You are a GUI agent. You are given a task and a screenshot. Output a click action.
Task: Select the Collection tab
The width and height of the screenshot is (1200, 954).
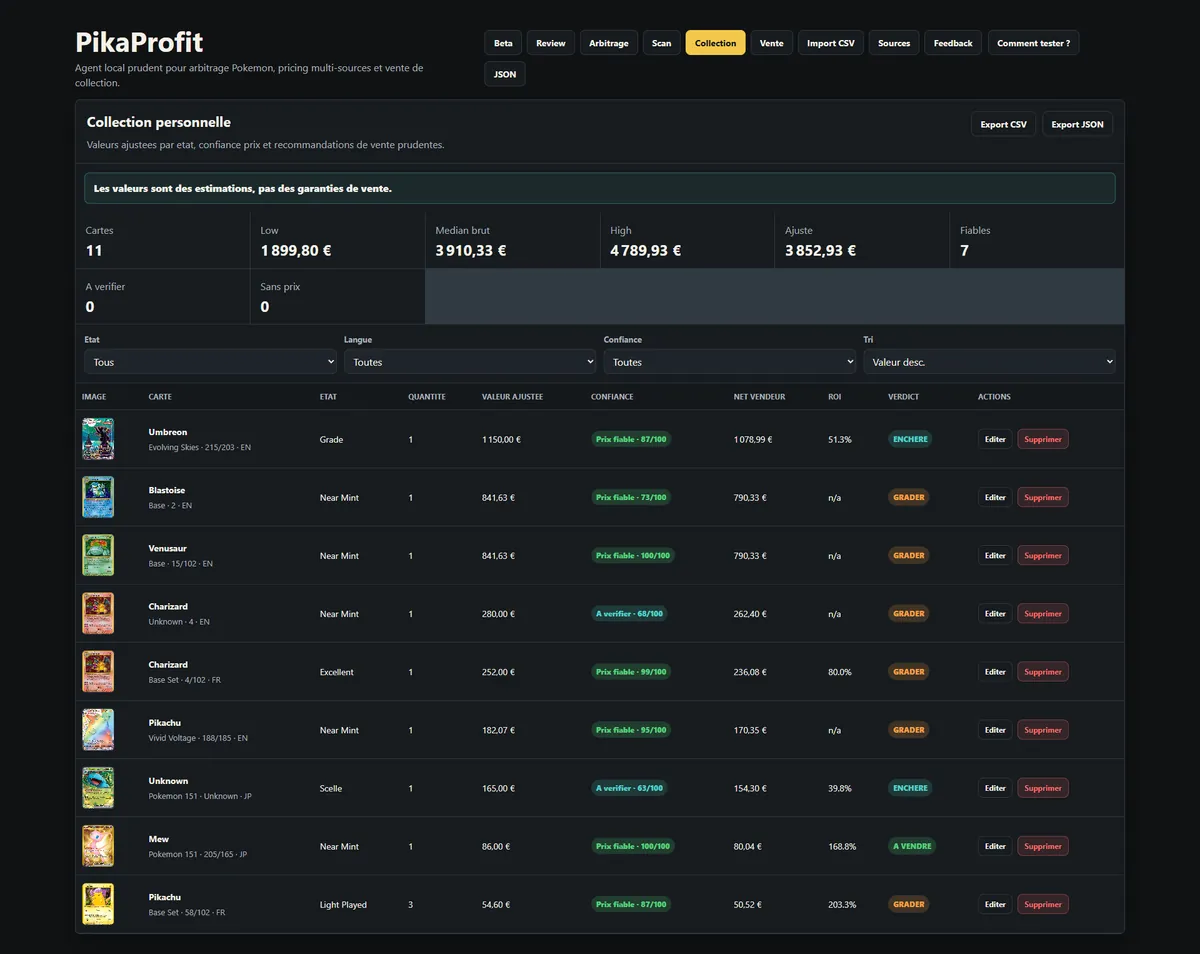click(715, 43)
